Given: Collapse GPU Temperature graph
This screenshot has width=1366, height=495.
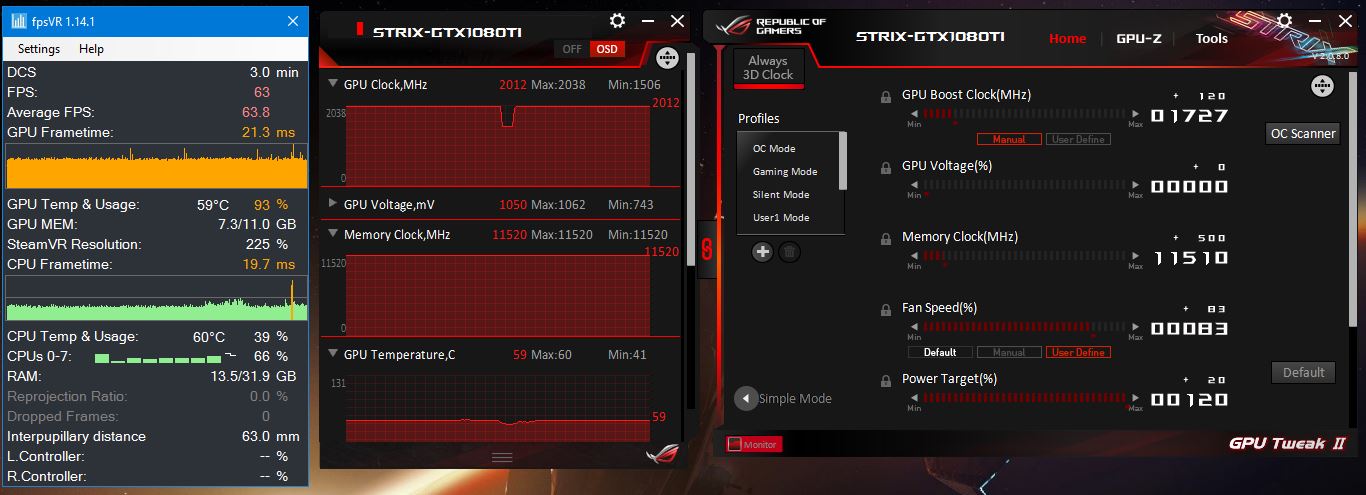Looking at the screenshot, I should [x=332, y=354].
